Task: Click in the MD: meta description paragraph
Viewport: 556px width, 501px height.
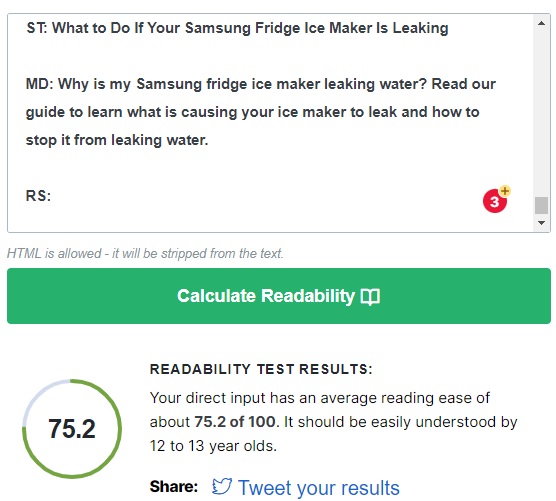Action: pyautogui.click(x=261, y=112)
